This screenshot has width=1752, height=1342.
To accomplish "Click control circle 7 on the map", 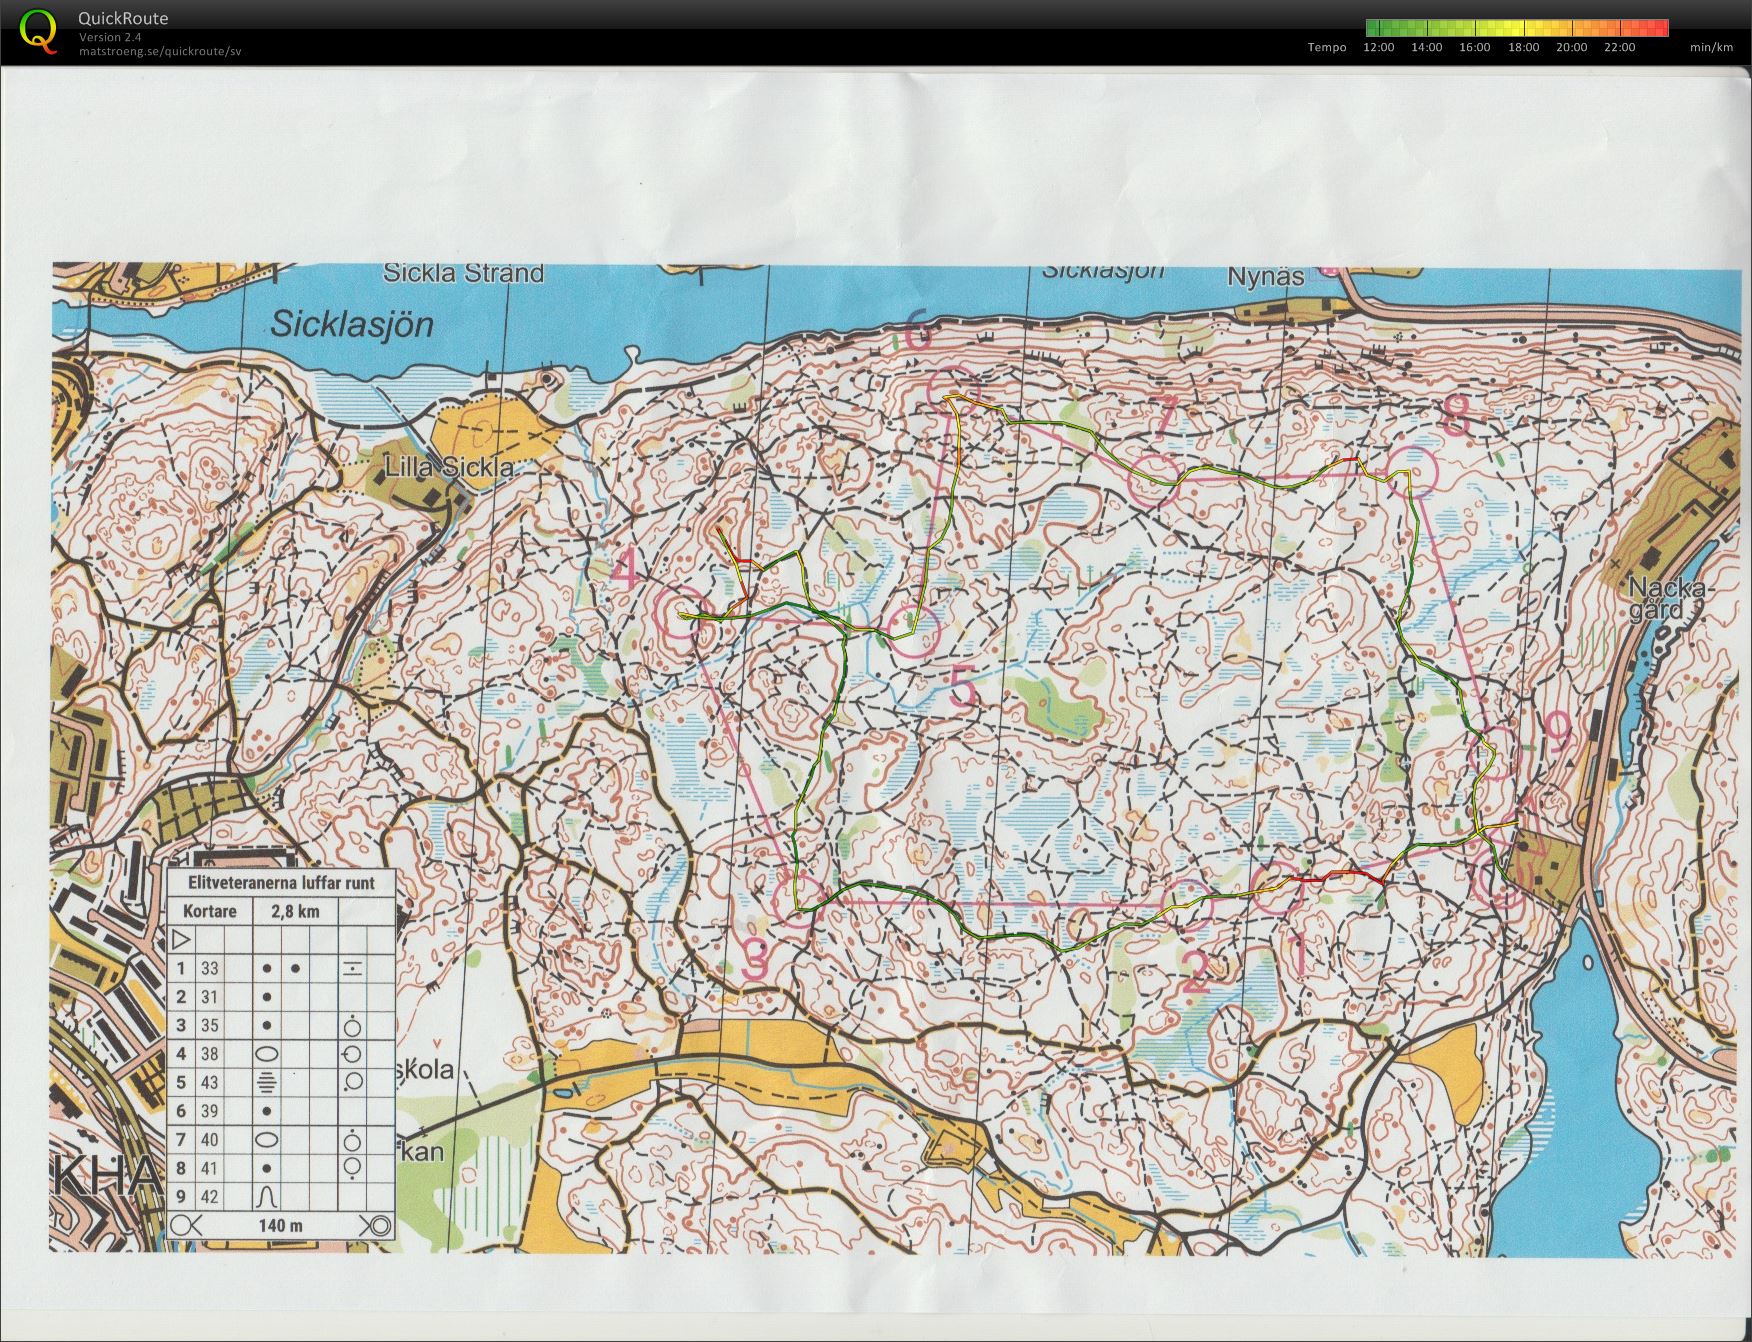I will [1153, 478].
